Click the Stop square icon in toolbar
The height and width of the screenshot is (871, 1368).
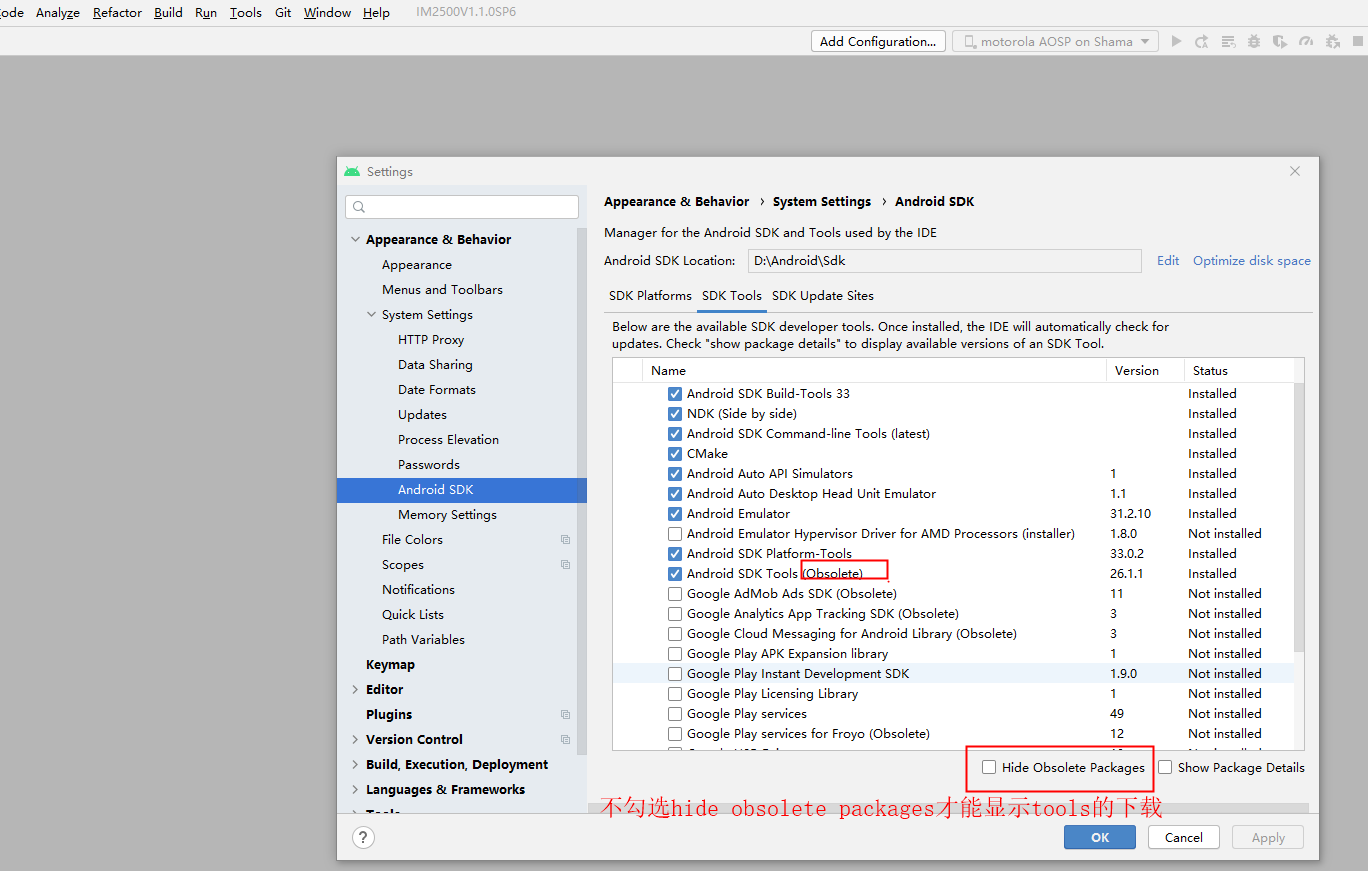click(x=1358, y=41)
